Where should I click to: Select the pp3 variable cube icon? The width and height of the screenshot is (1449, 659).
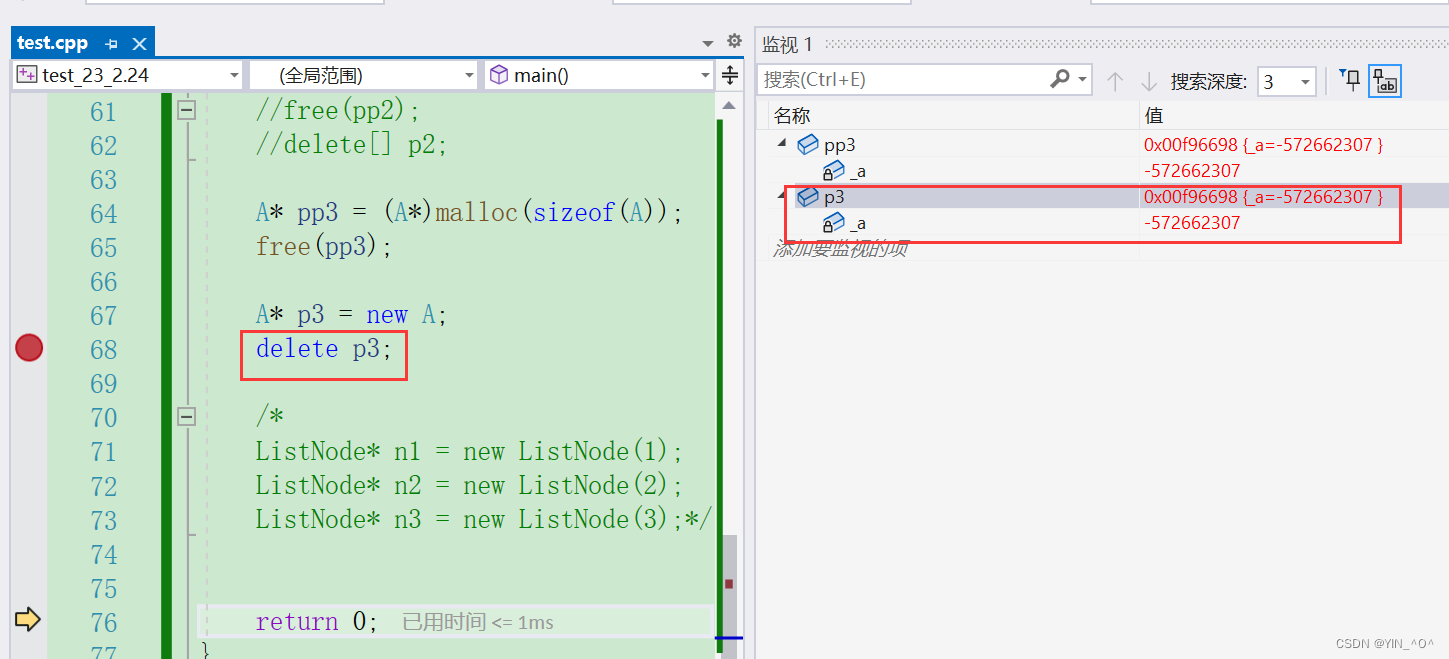[x=808, y=145]
